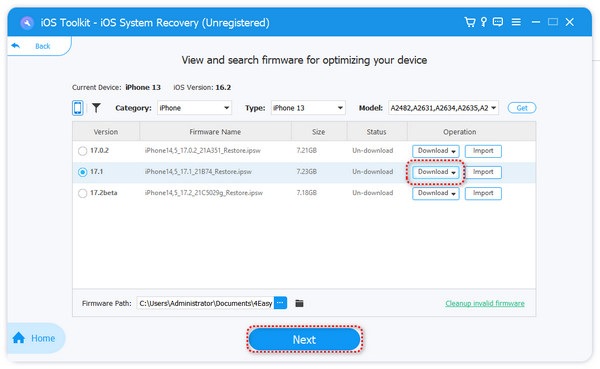Click the 7.21GB size cell

[x=307, y=150]
